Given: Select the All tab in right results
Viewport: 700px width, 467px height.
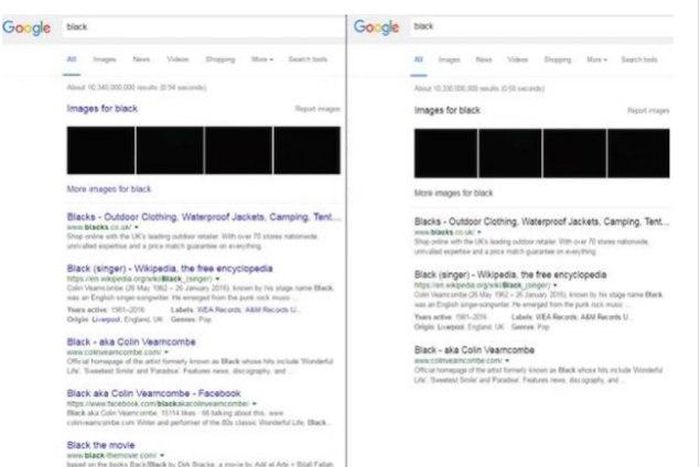Looking at the screenshot, I should click(418, 59).
